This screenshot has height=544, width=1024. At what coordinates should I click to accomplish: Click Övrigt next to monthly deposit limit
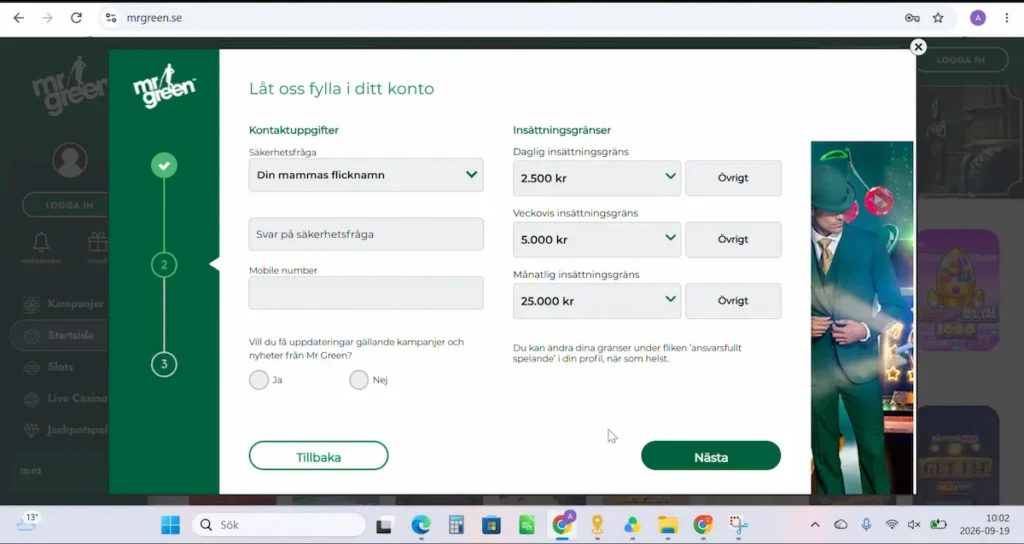tap(733, 300)
